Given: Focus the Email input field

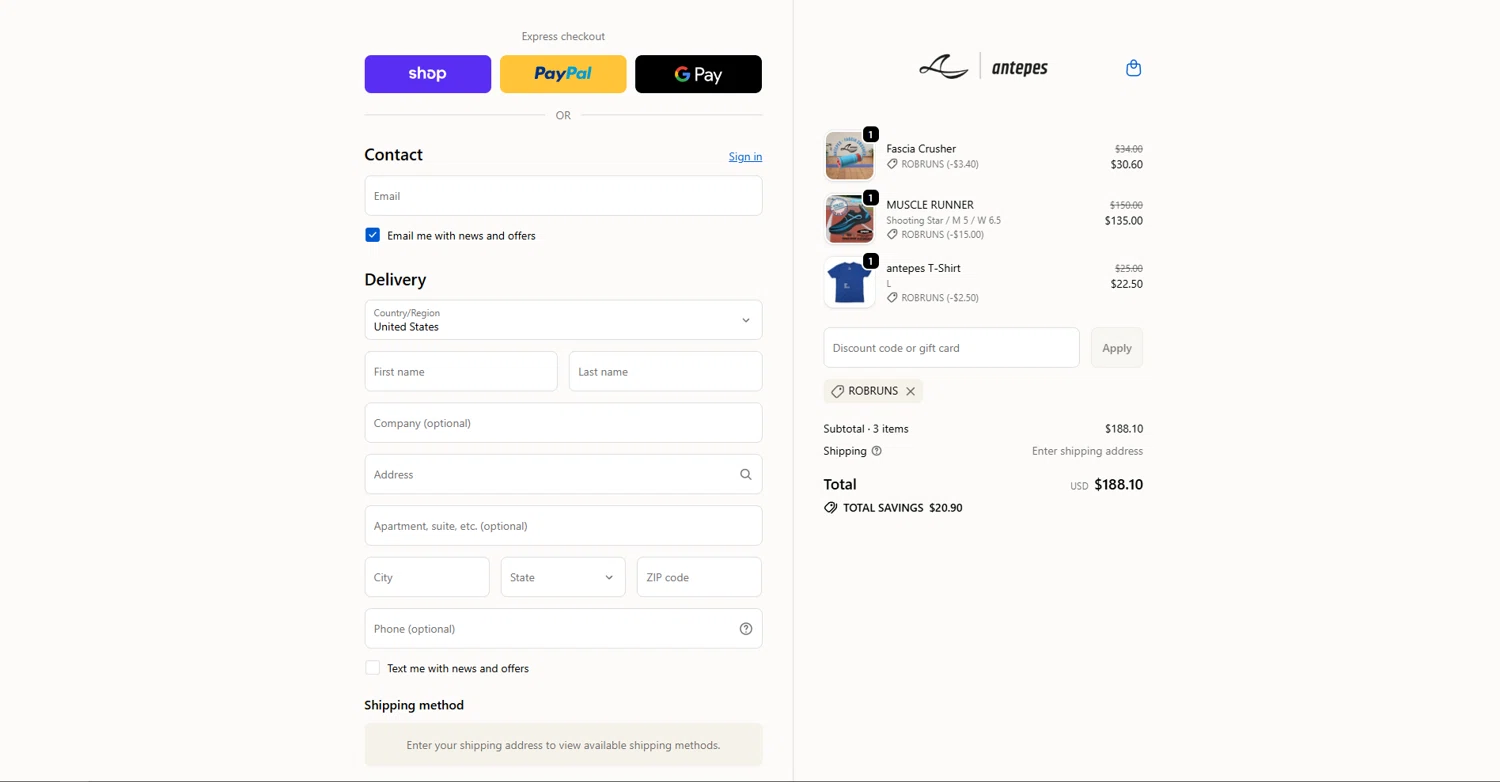Looking at the screenshot, I should click(x=563, y=196).
